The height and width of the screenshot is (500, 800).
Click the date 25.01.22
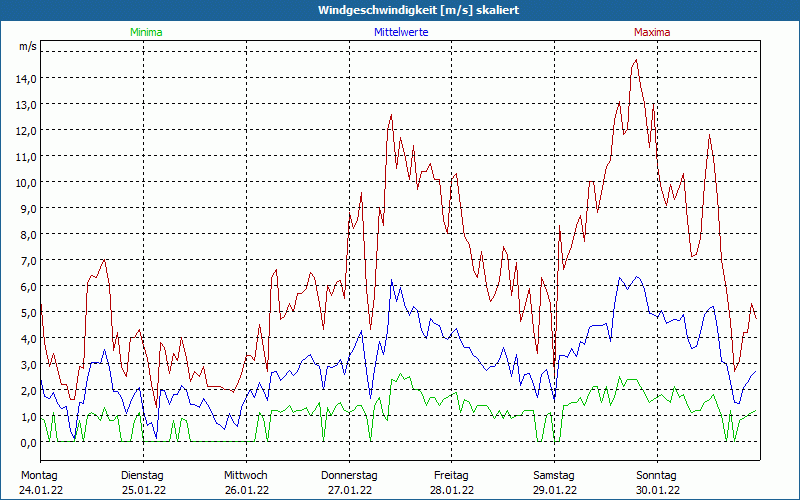[x=144, y=490]
